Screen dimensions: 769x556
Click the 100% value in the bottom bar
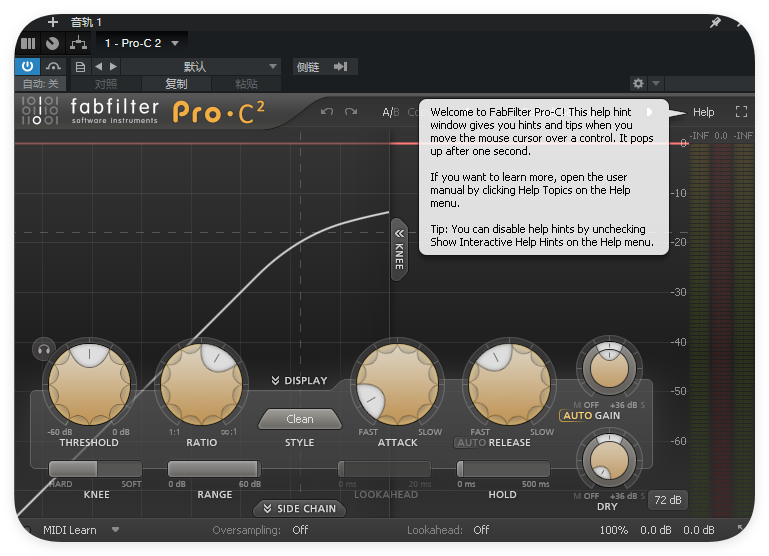point(614,530)
